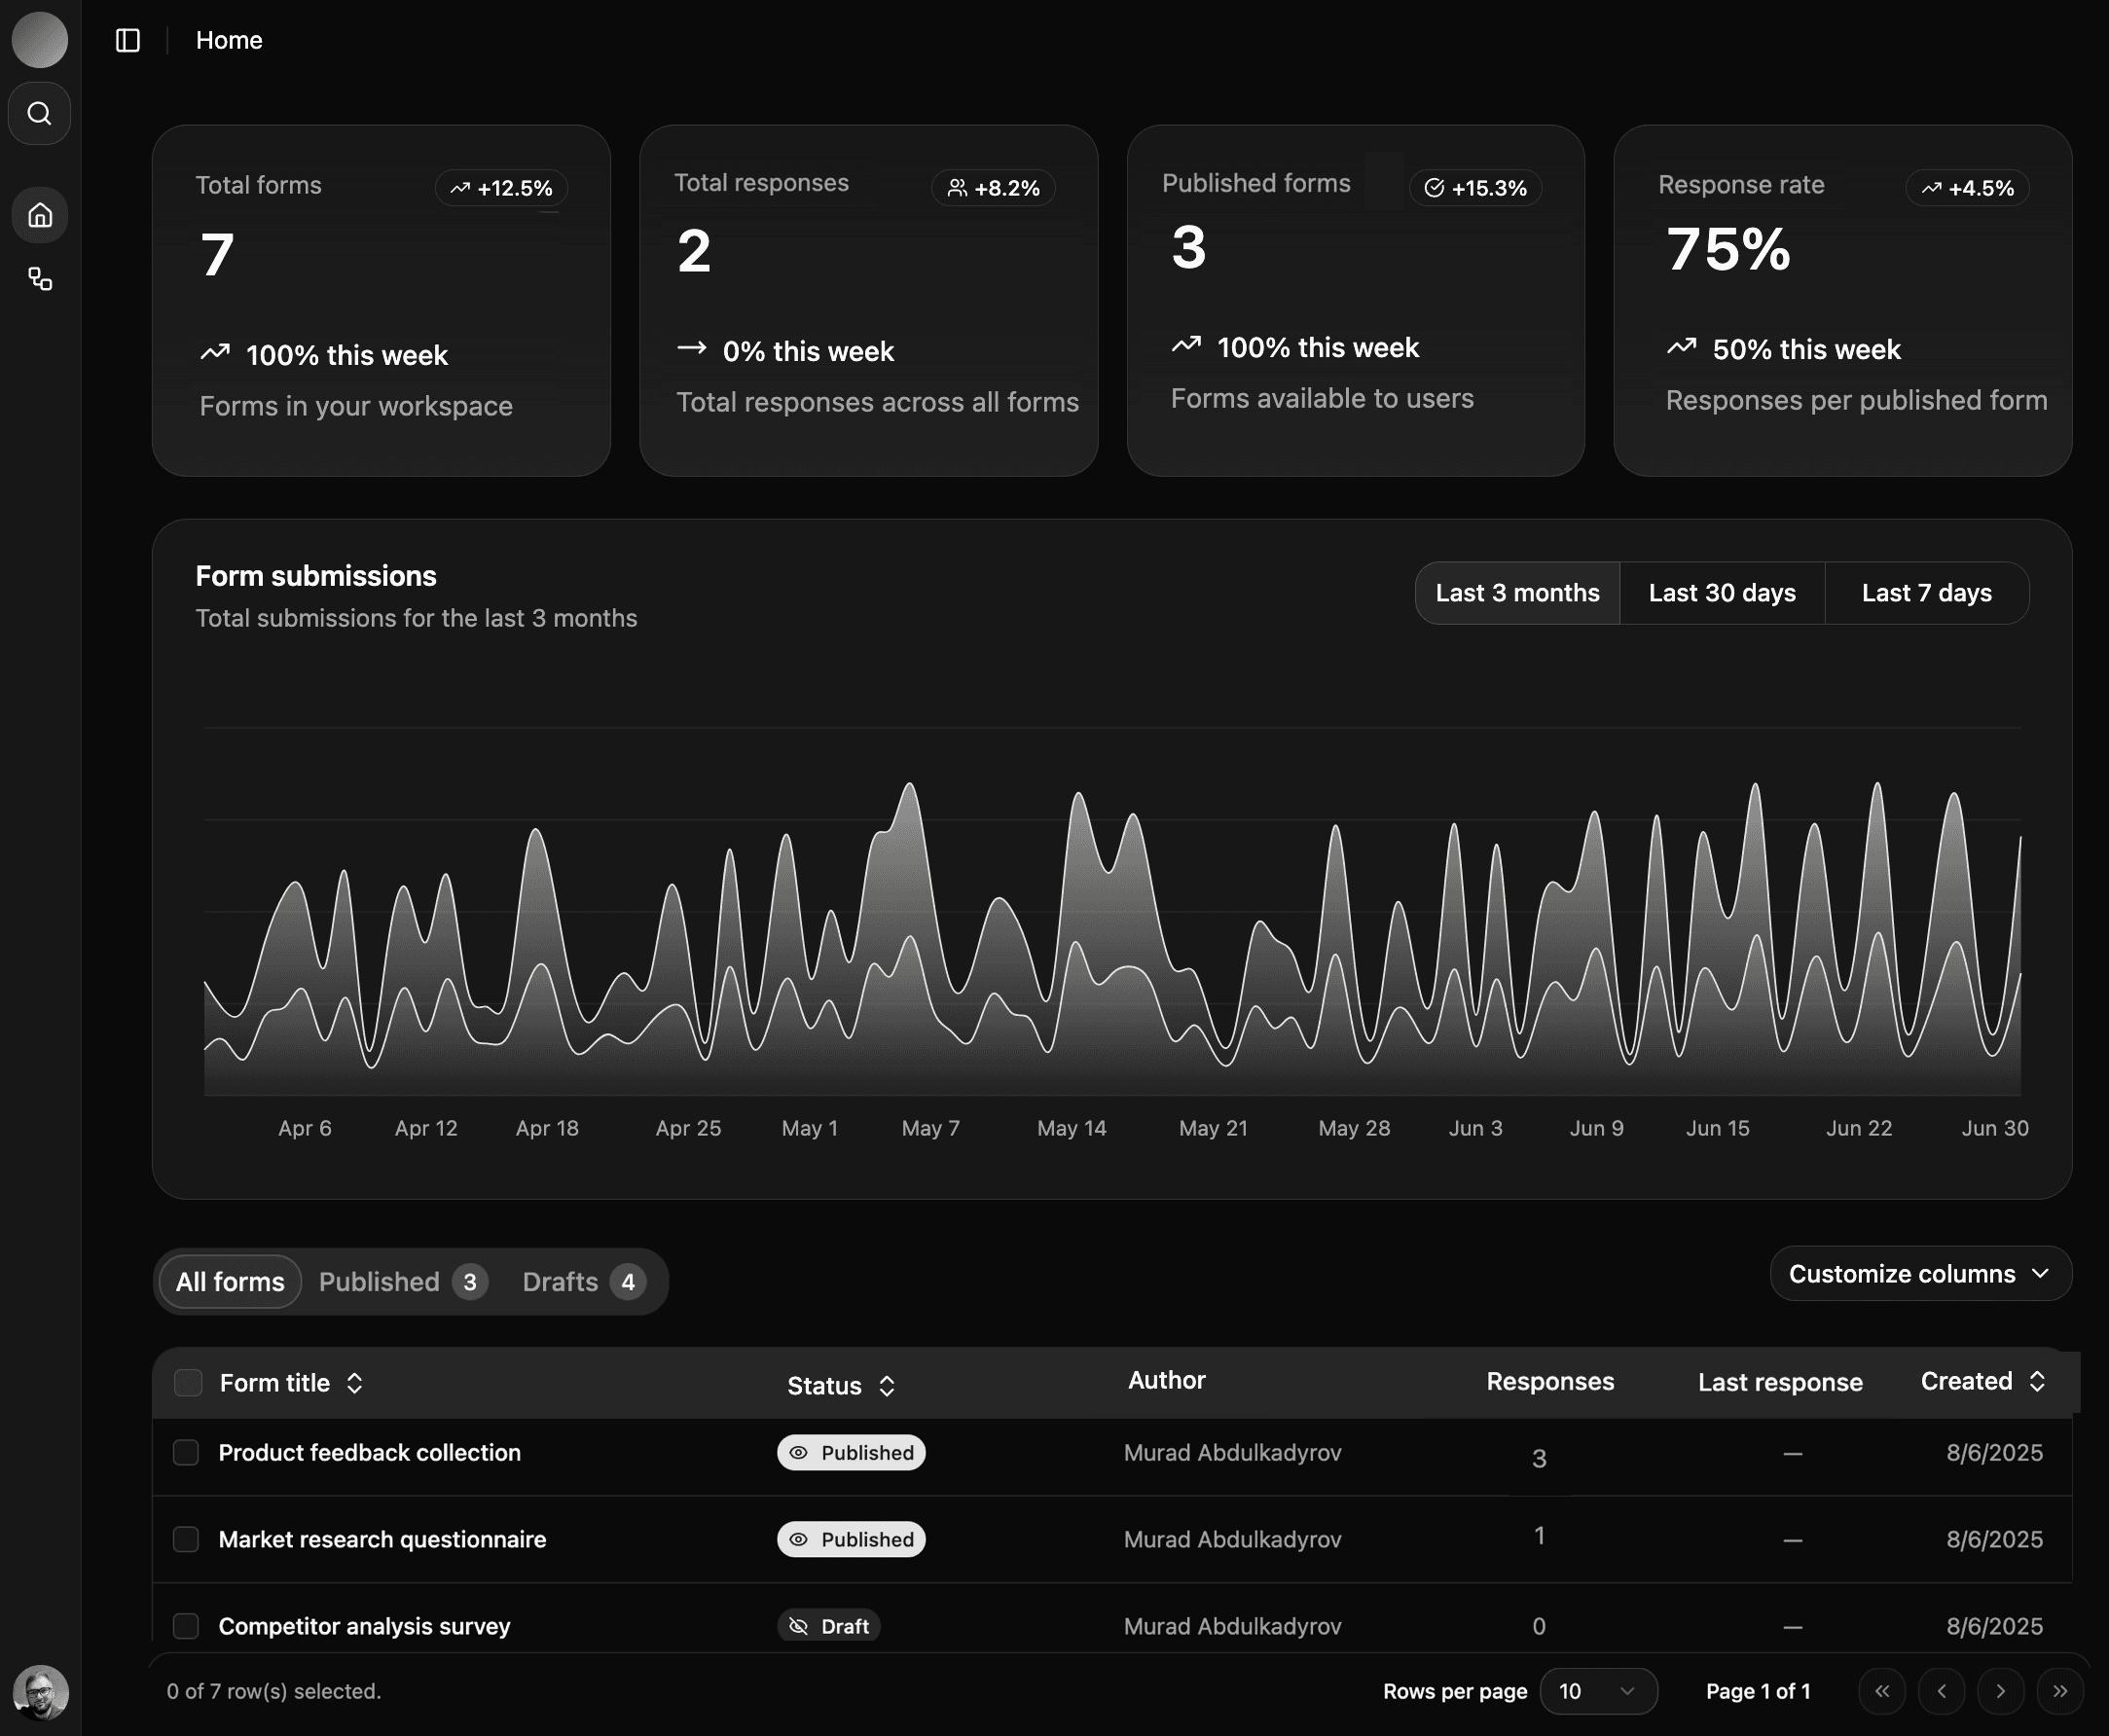The width and height of the screenshot is (2109, 1736).
Task: Open the Customize columns dropdown
Action: (1920, 1274)
